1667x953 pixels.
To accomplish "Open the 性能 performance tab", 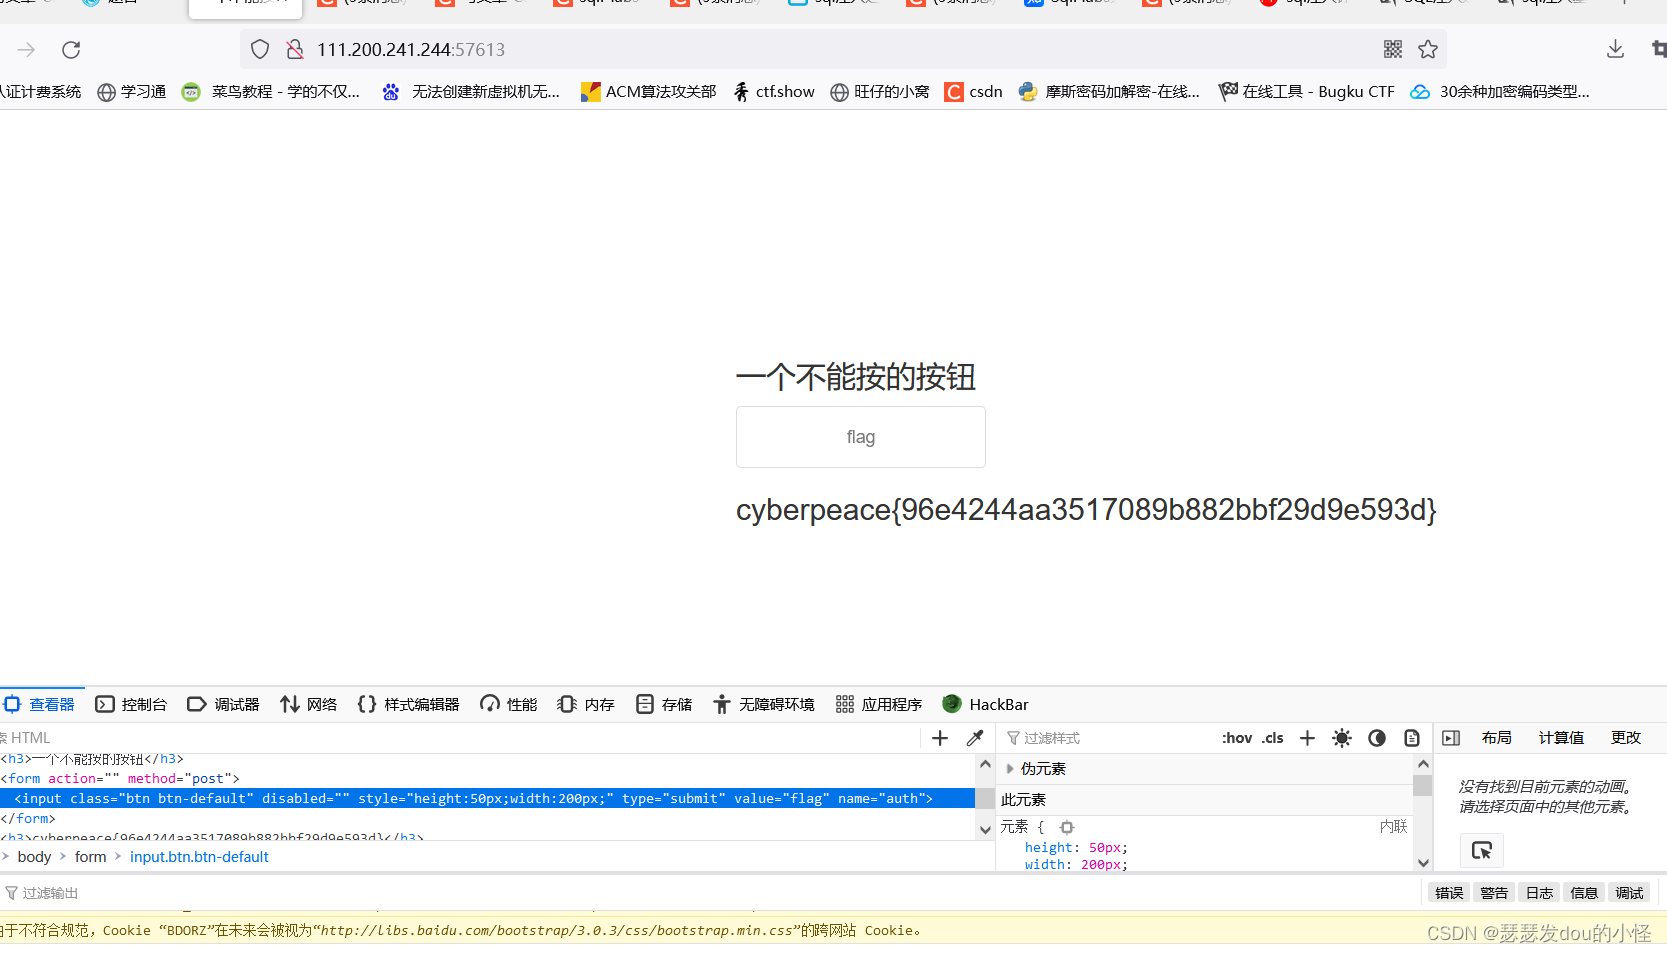I will [x=508, y=705].
